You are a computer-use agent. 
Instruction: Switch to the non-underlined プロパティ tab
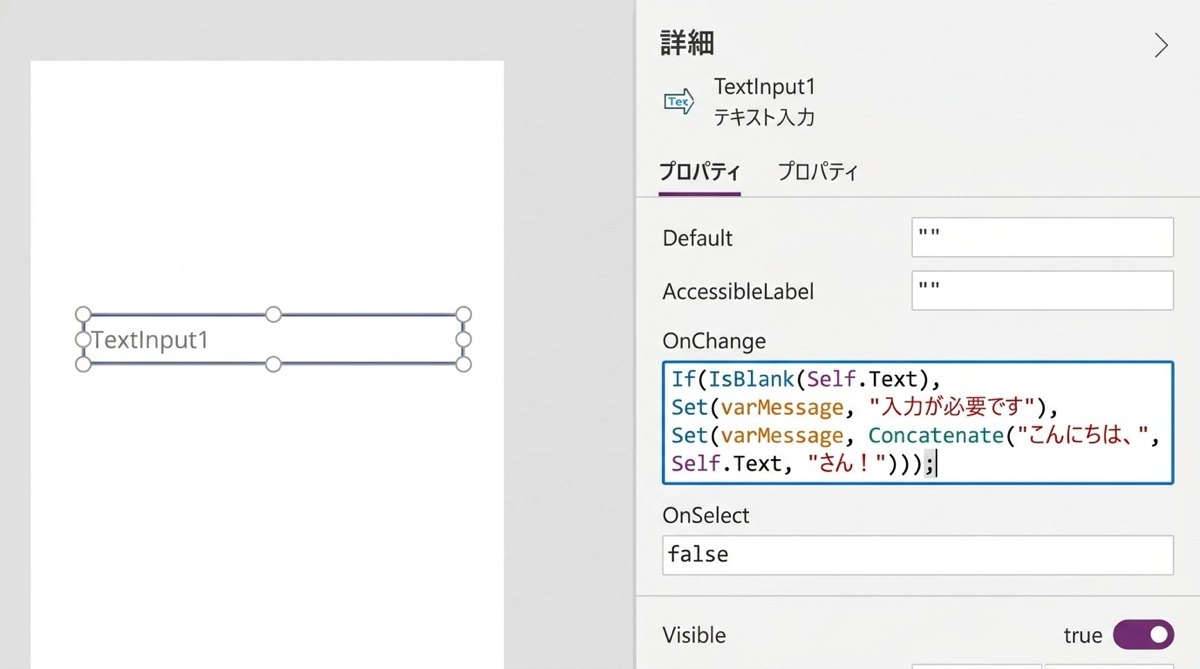817,171
